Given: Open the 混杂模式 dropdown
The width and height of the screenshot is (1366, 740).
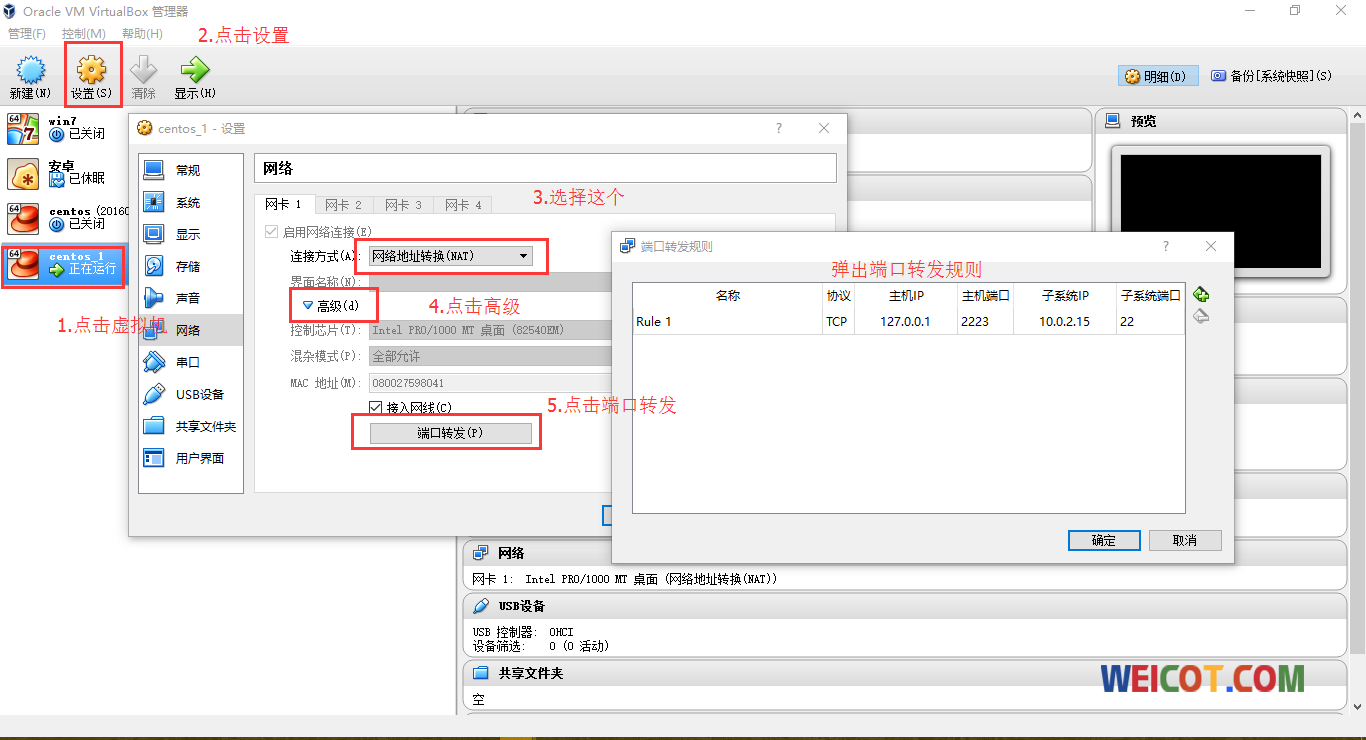Looking at the screenshot, I should (x=490, y=356).
